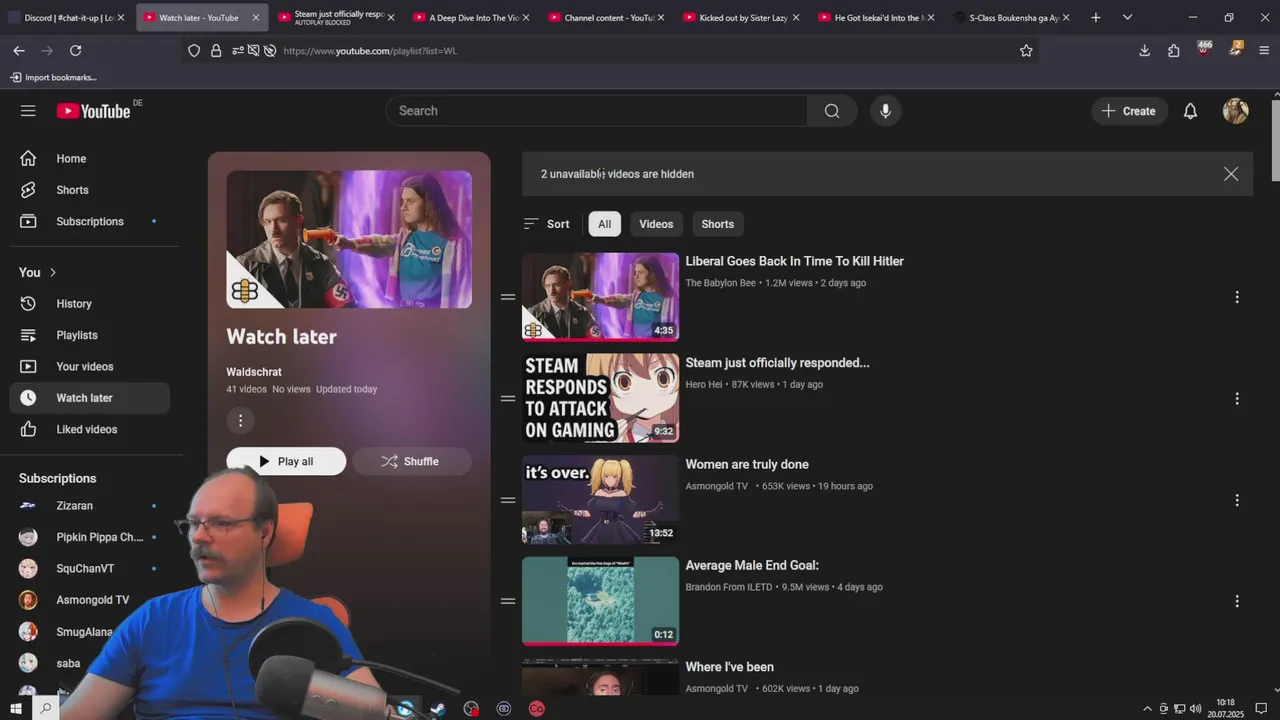
Task: Open Home in the sidebar
Action: click(x=90, y=158)
